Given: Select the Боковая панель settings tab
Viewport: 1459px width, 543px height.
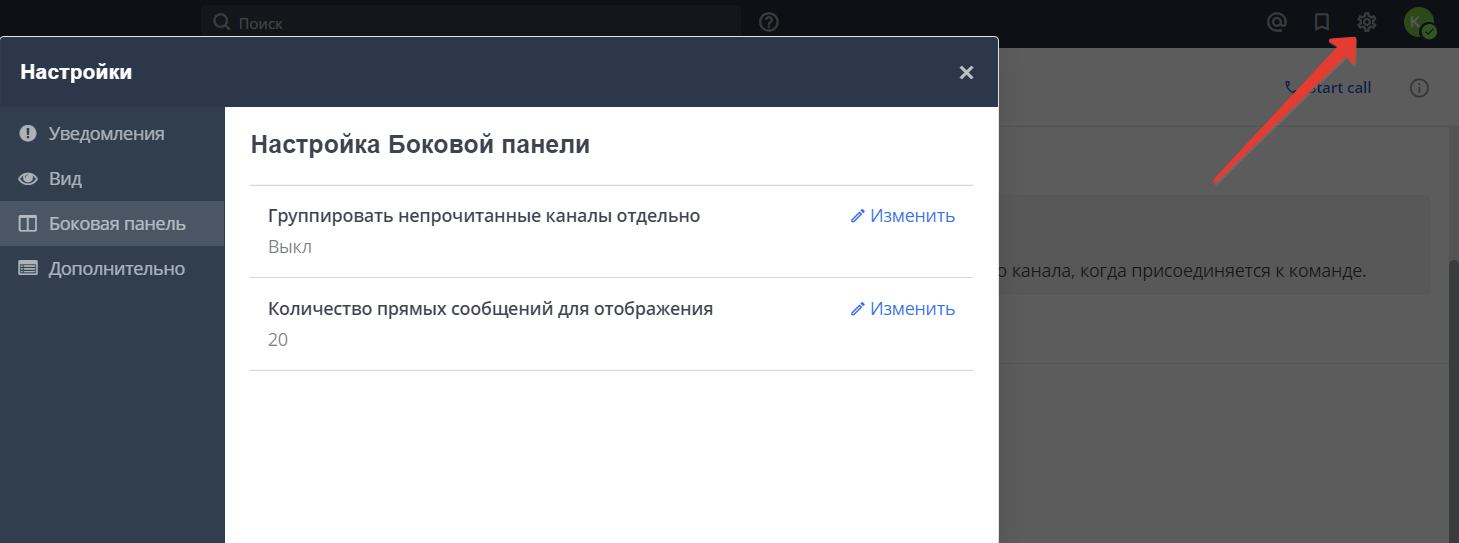Looking at the screenshot, I should coord(112,224).
